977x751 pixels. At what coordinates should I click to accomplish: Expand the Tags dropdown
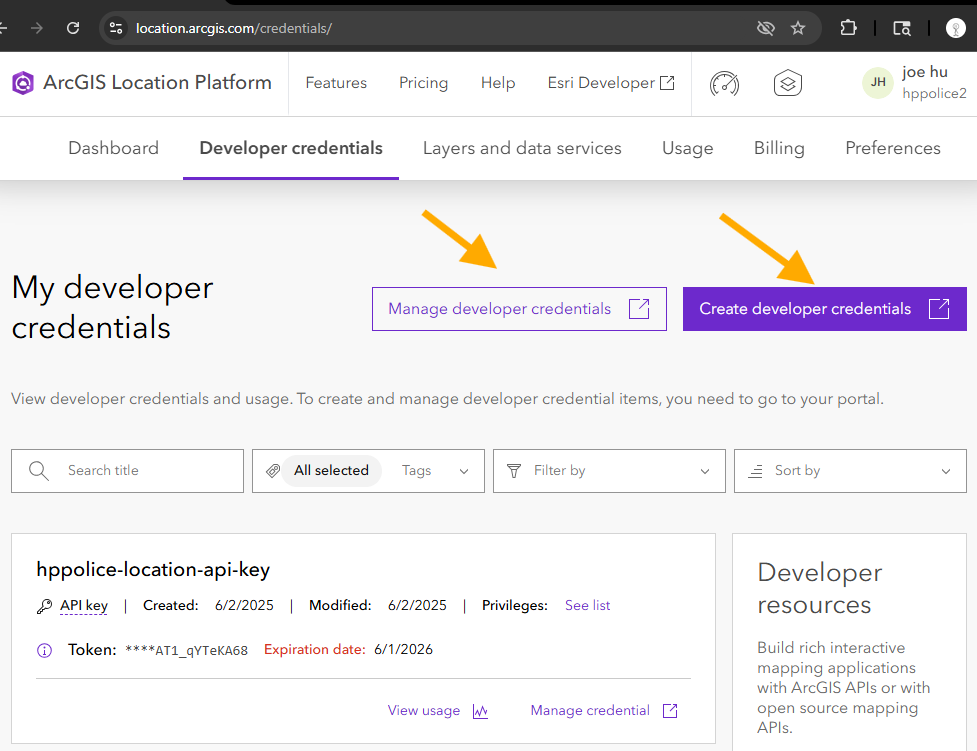tap(464, 471)
